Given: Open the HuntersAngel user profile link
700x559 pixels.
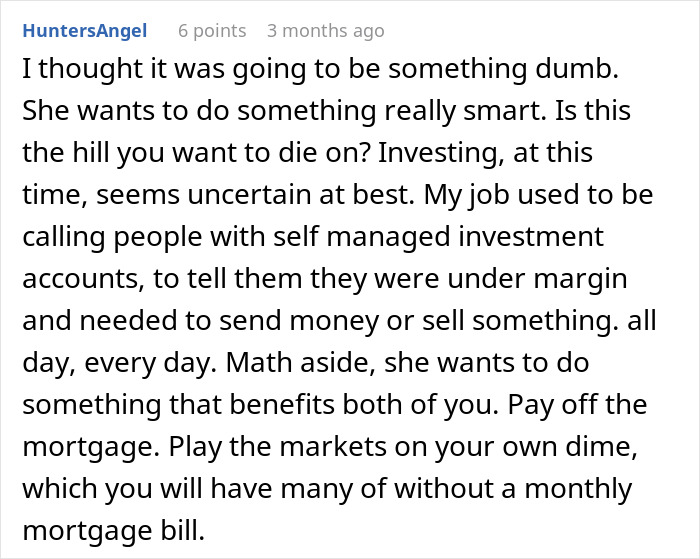Looking at the screenshot, I should coord(85,31).
